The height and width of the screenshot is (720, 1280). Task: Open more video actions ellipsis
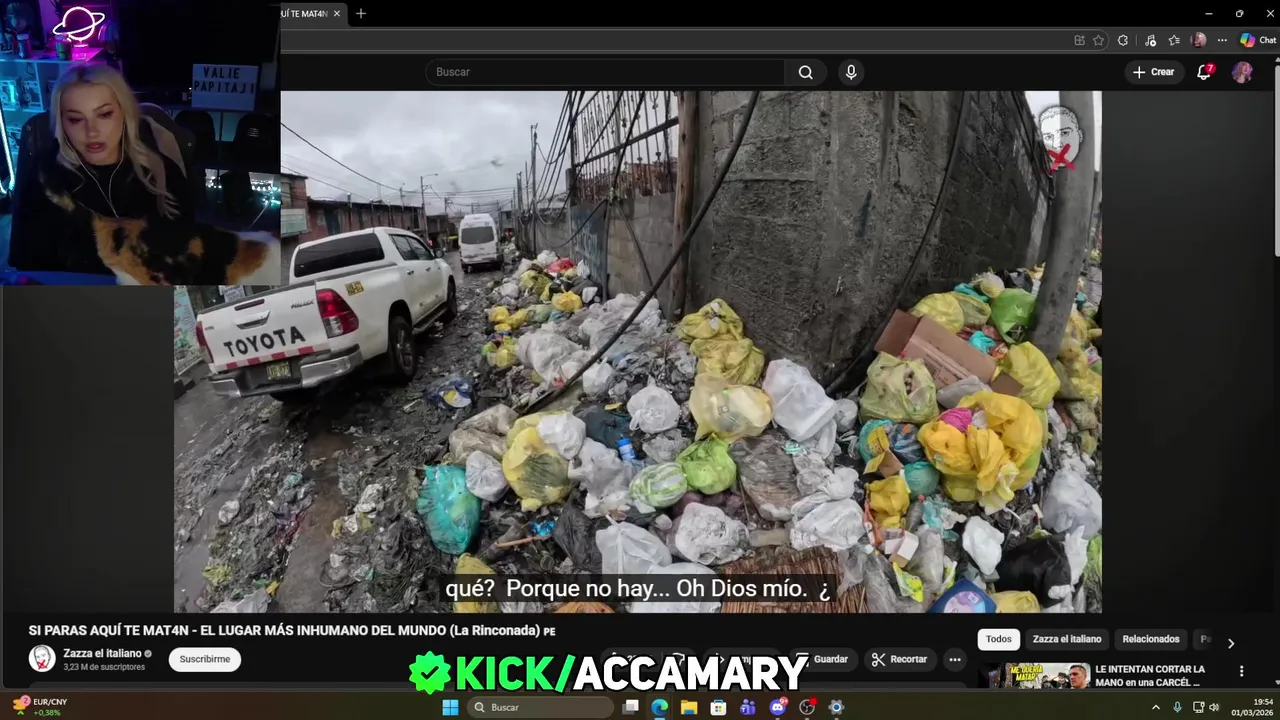955,659
